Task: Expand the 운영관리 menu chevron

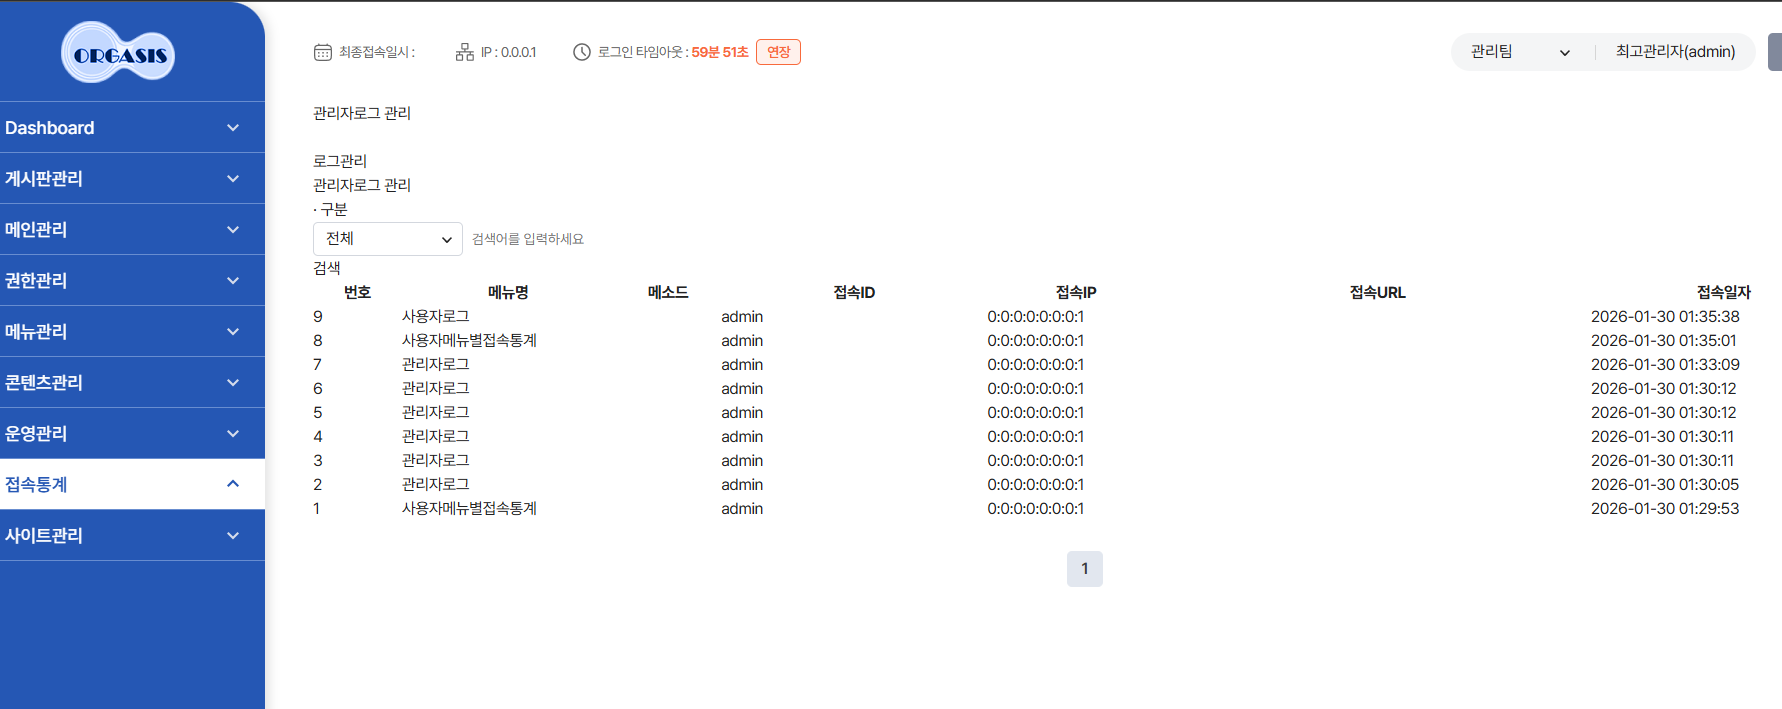Action: click(x=233, y=434)
